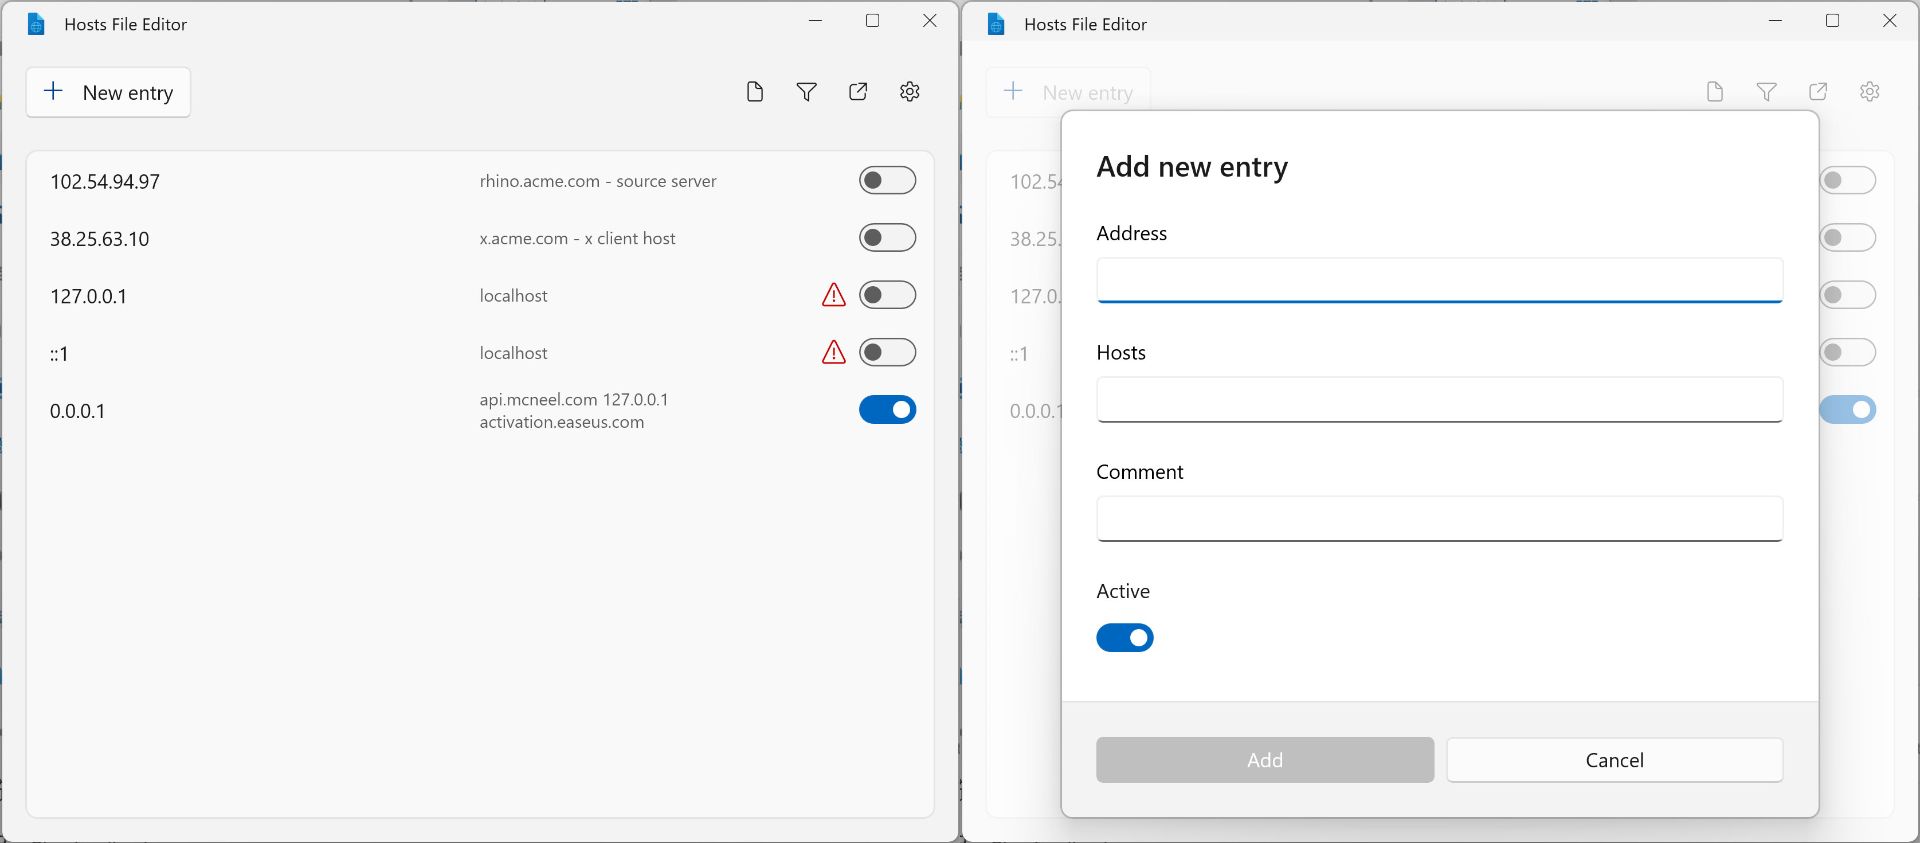Click into the Hosts text field
Viewport: 1920px width, 843px height.
[1439, 400]
